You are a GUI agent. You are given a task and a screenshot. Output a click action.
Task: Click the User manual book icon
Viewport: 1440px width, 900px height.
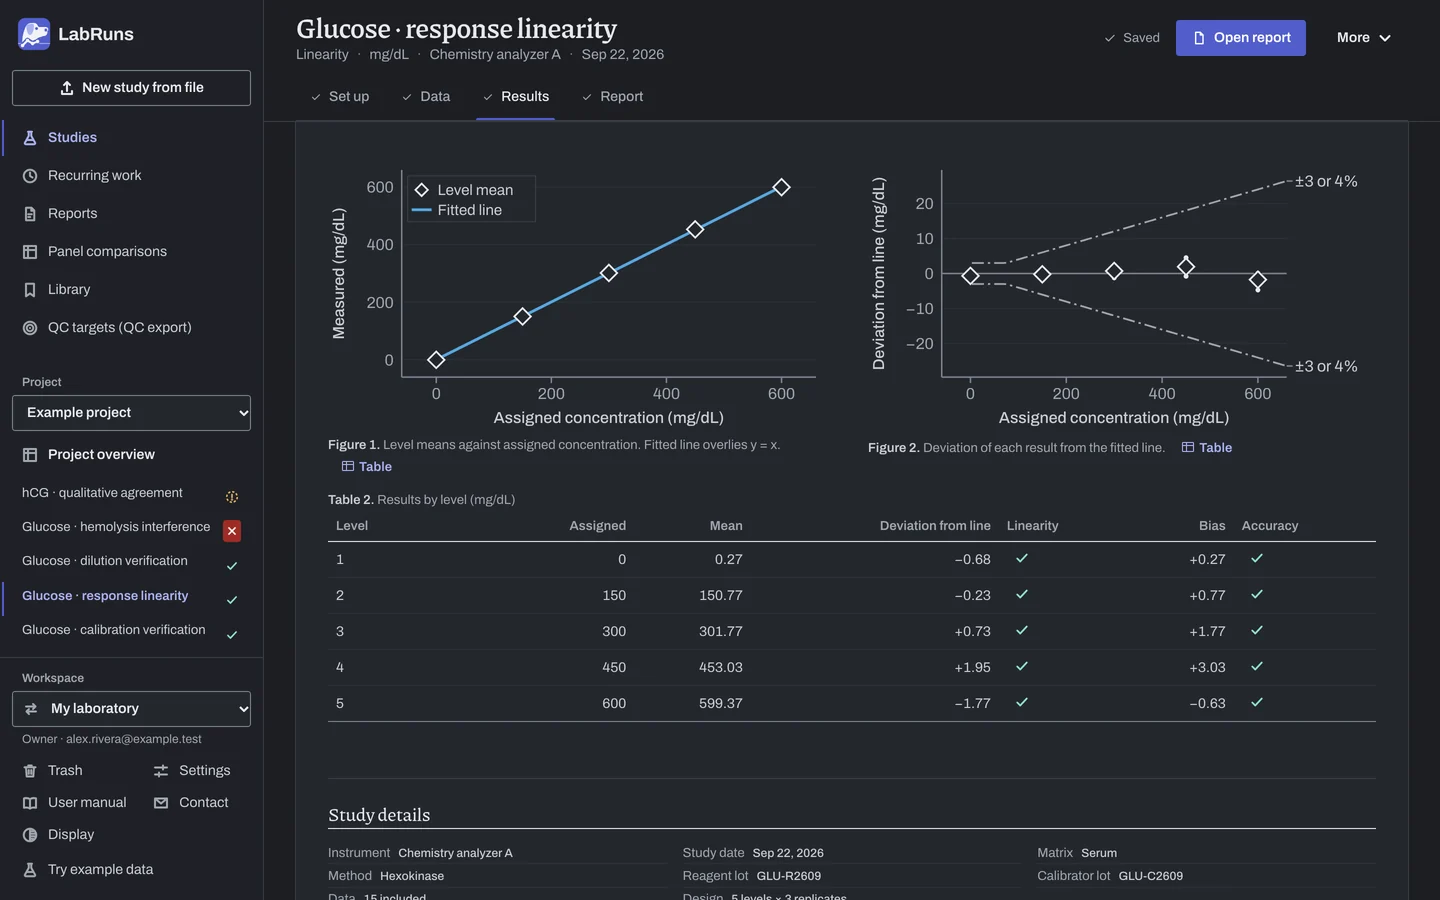coord(30,803)
